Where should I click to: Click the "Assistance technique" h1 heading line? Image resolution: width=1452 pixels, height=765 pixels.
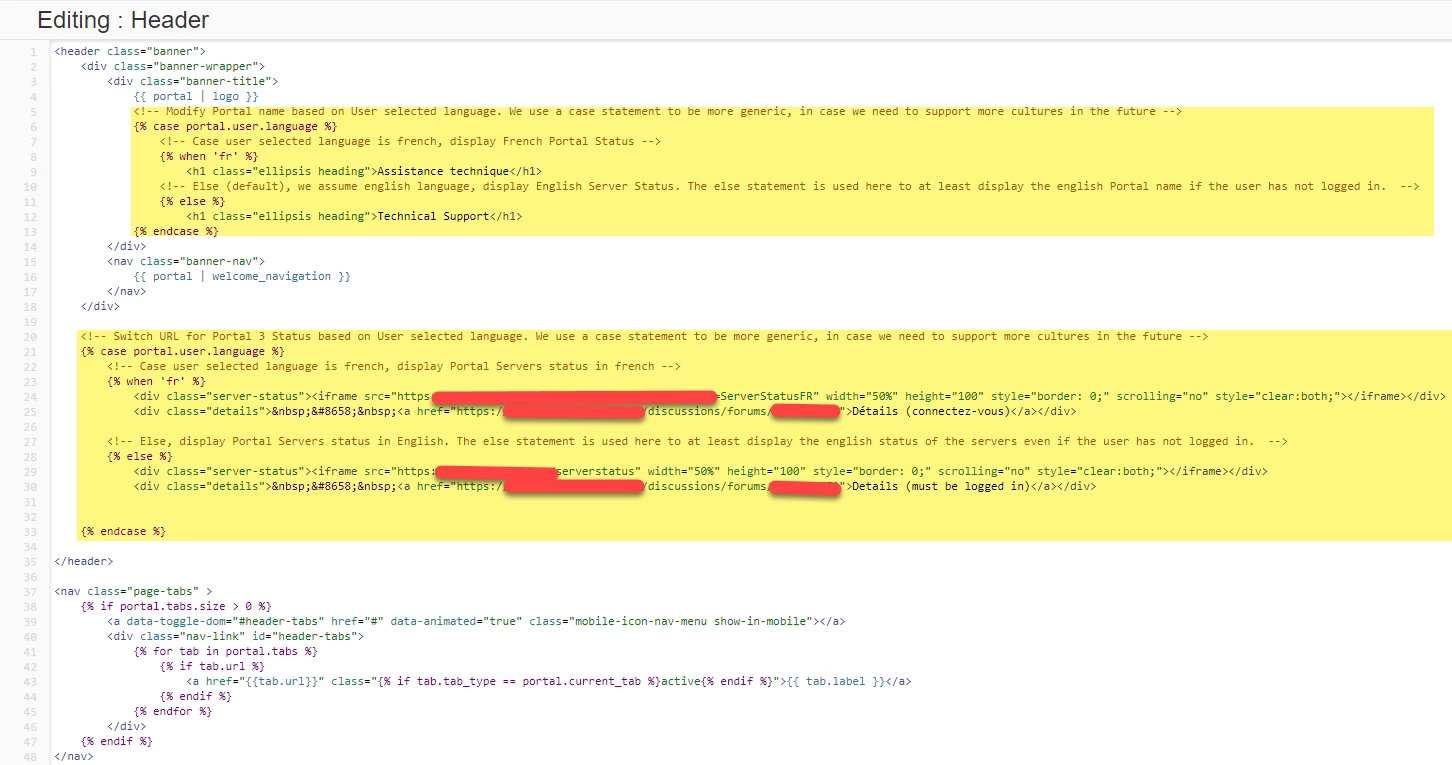point(364,171)
